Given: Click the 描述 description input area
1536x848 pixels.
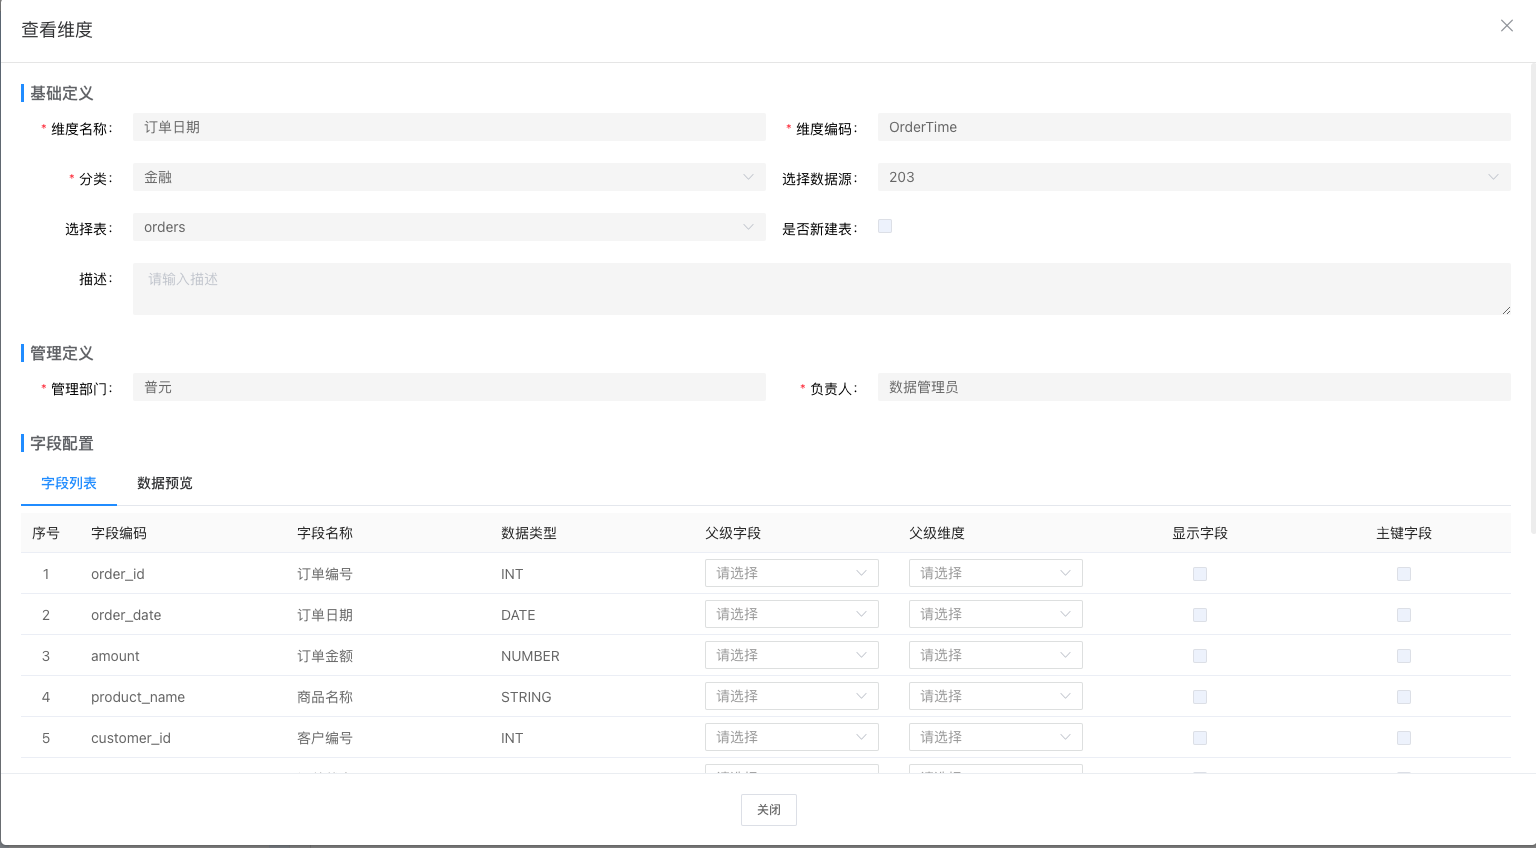Looking at the screenshot, I should (x=820, y=288).
